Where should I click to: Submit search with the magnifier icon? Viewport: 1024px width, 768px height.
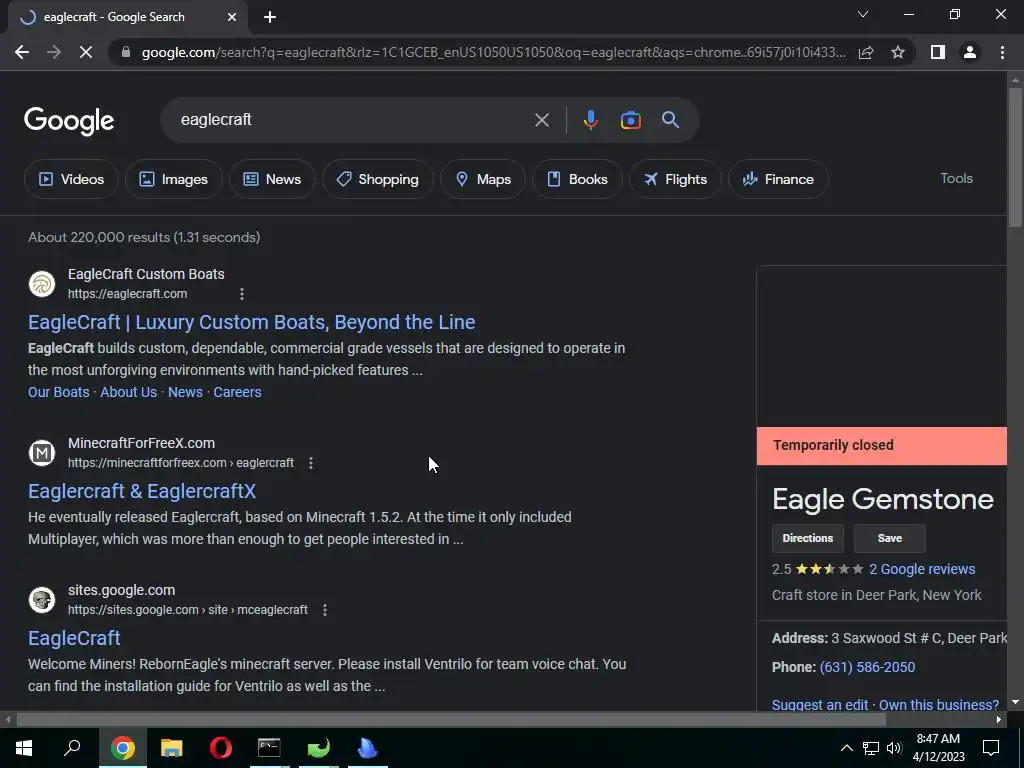(670, 120)
